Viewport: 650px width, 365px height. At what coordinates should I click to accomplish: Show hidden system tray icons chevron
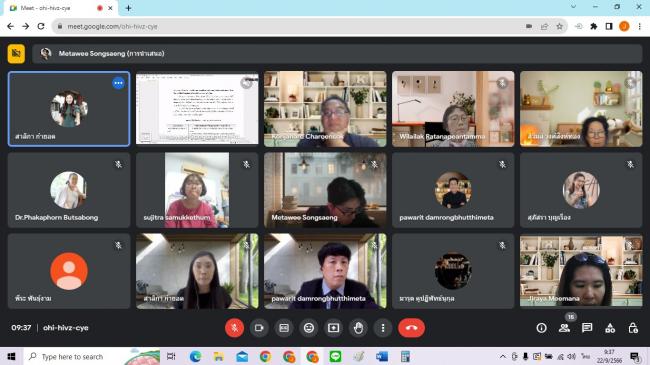tap(502, 356)
